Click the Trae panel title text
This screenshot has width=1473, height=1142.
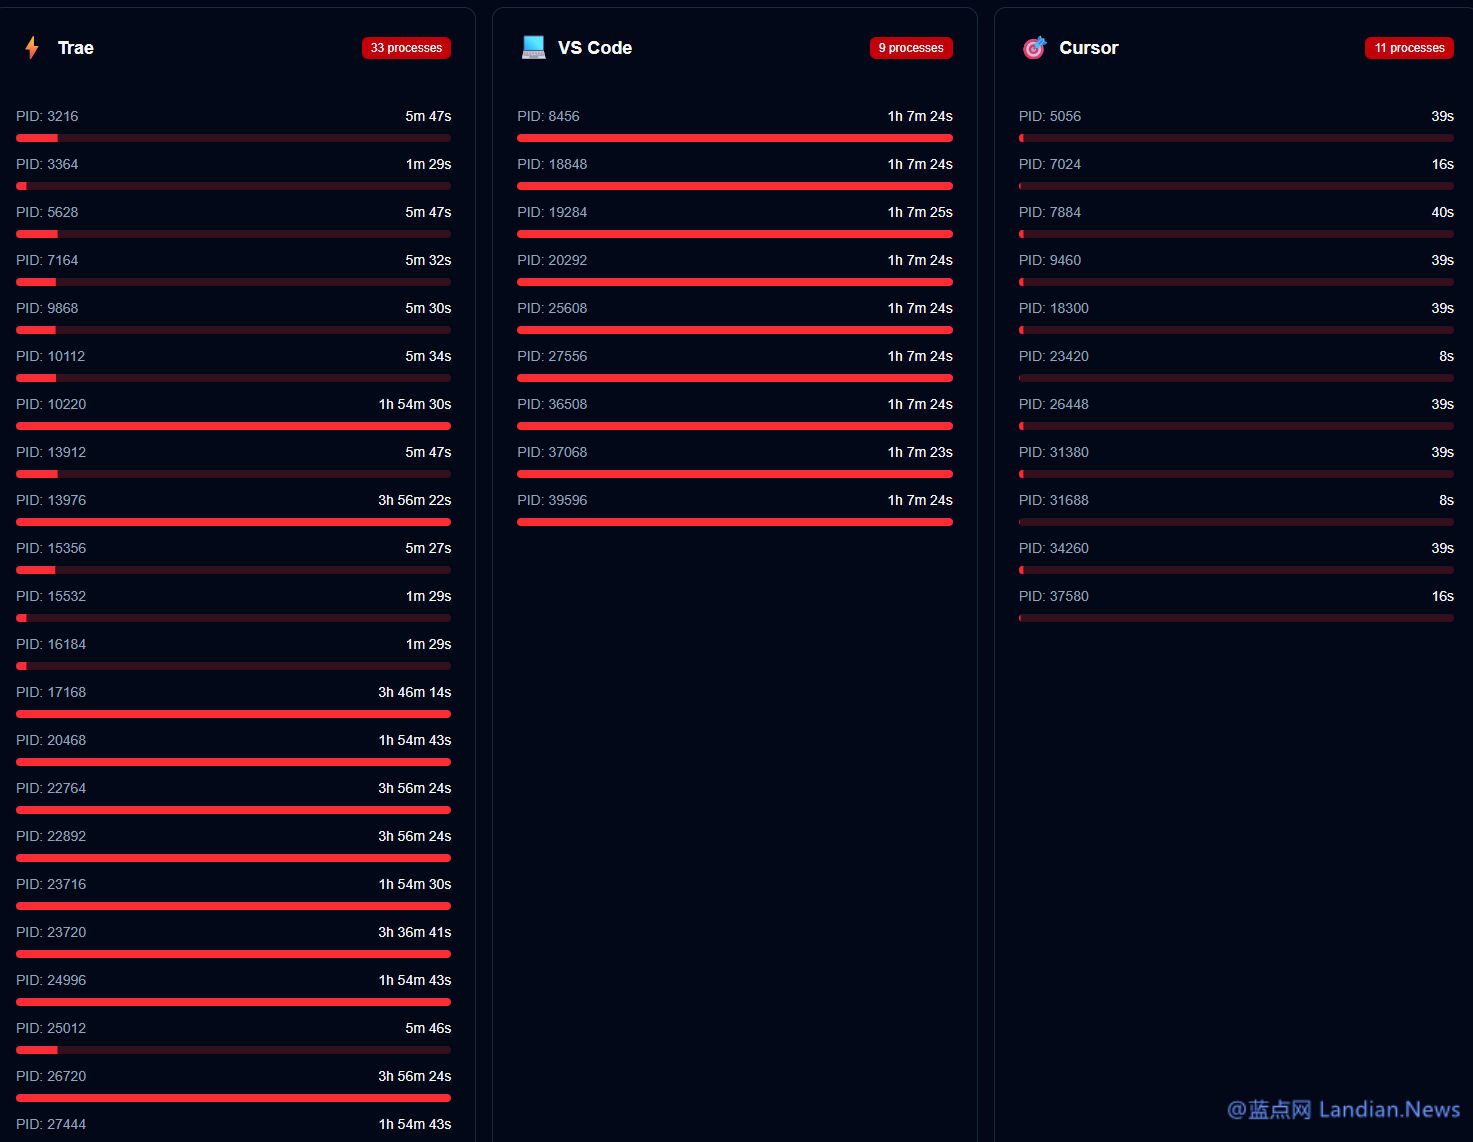[75, 48]
